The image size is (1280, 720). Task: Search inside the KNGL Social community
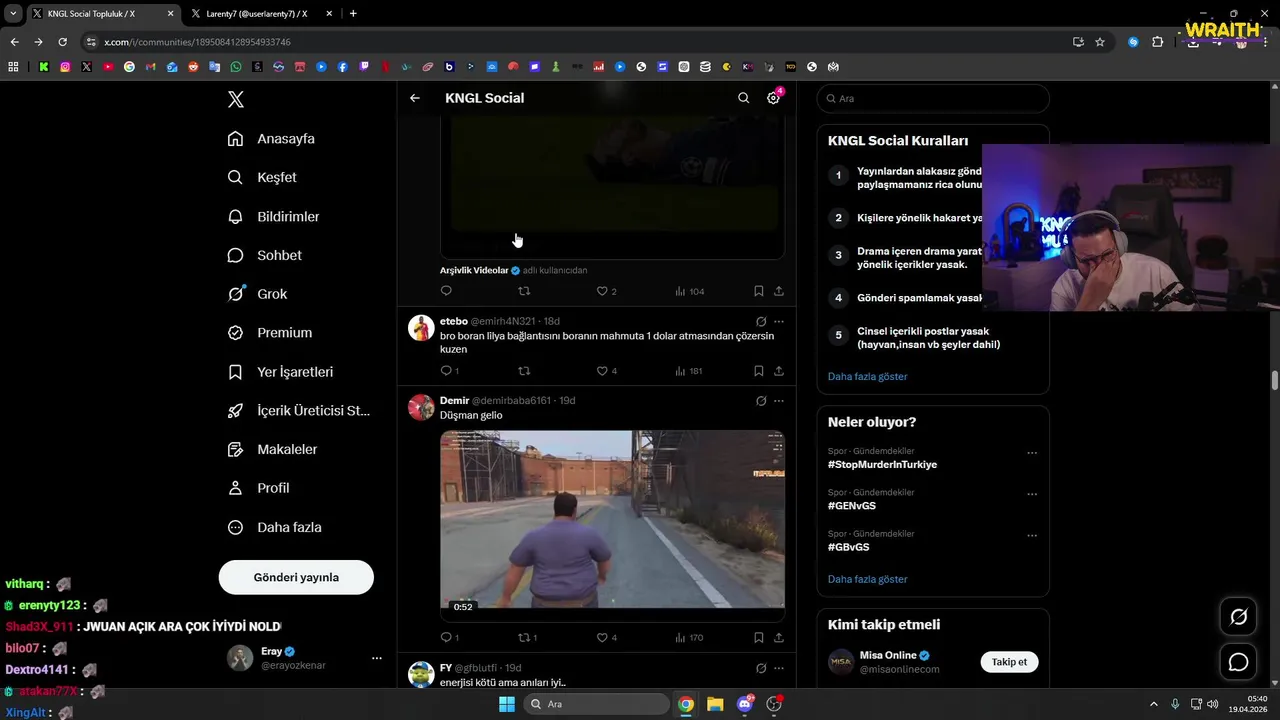tap(743, 98)
